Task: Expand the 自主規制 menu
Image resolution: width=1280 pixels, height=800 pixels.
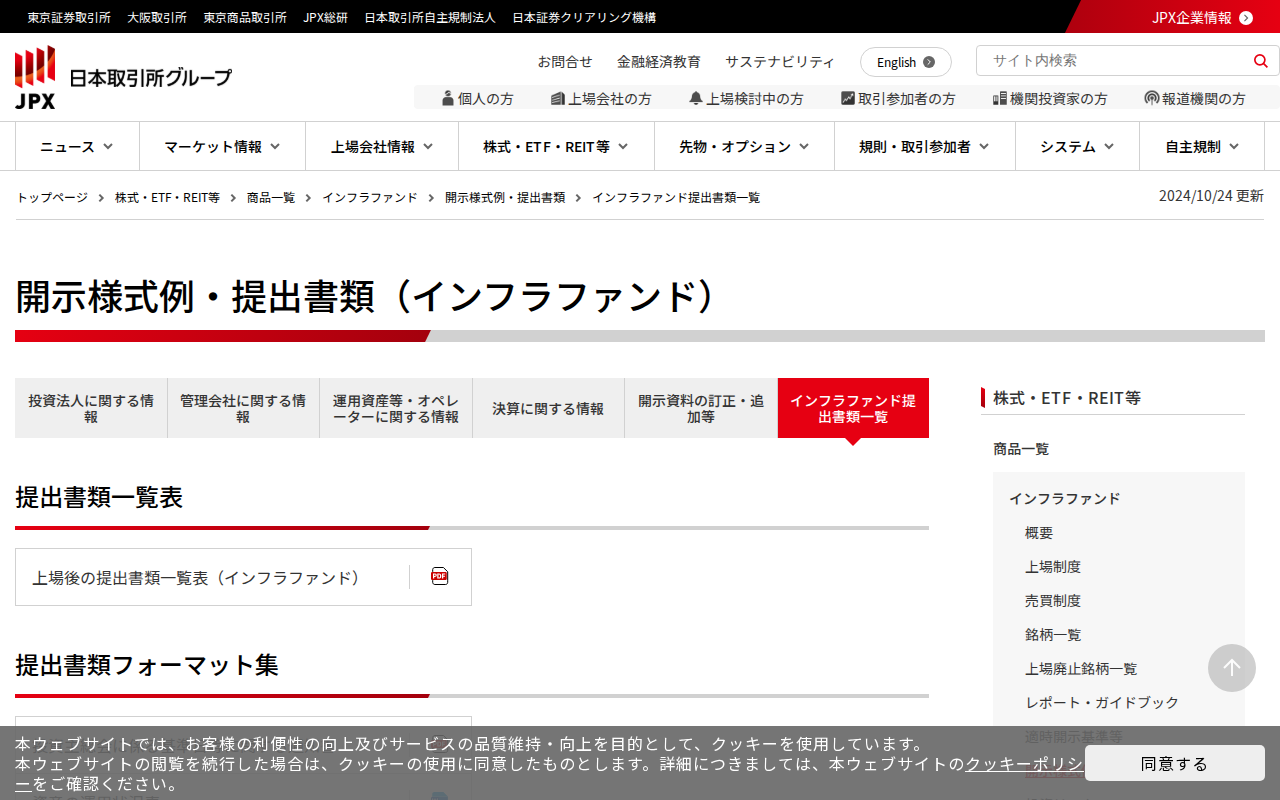Action: (1202, 147)
